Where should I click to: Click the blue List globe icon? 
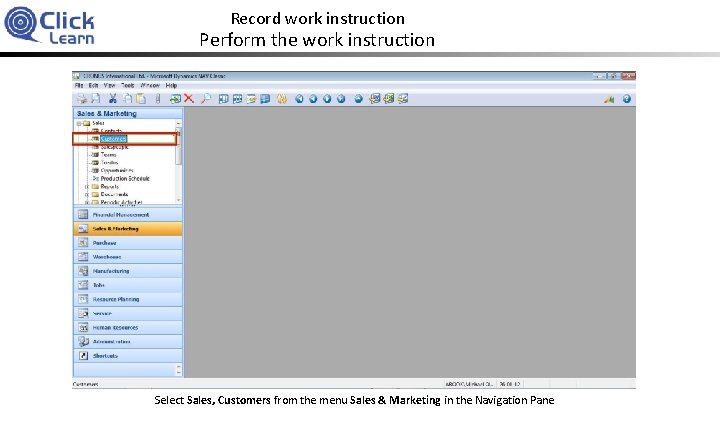(x=359, y=99)
